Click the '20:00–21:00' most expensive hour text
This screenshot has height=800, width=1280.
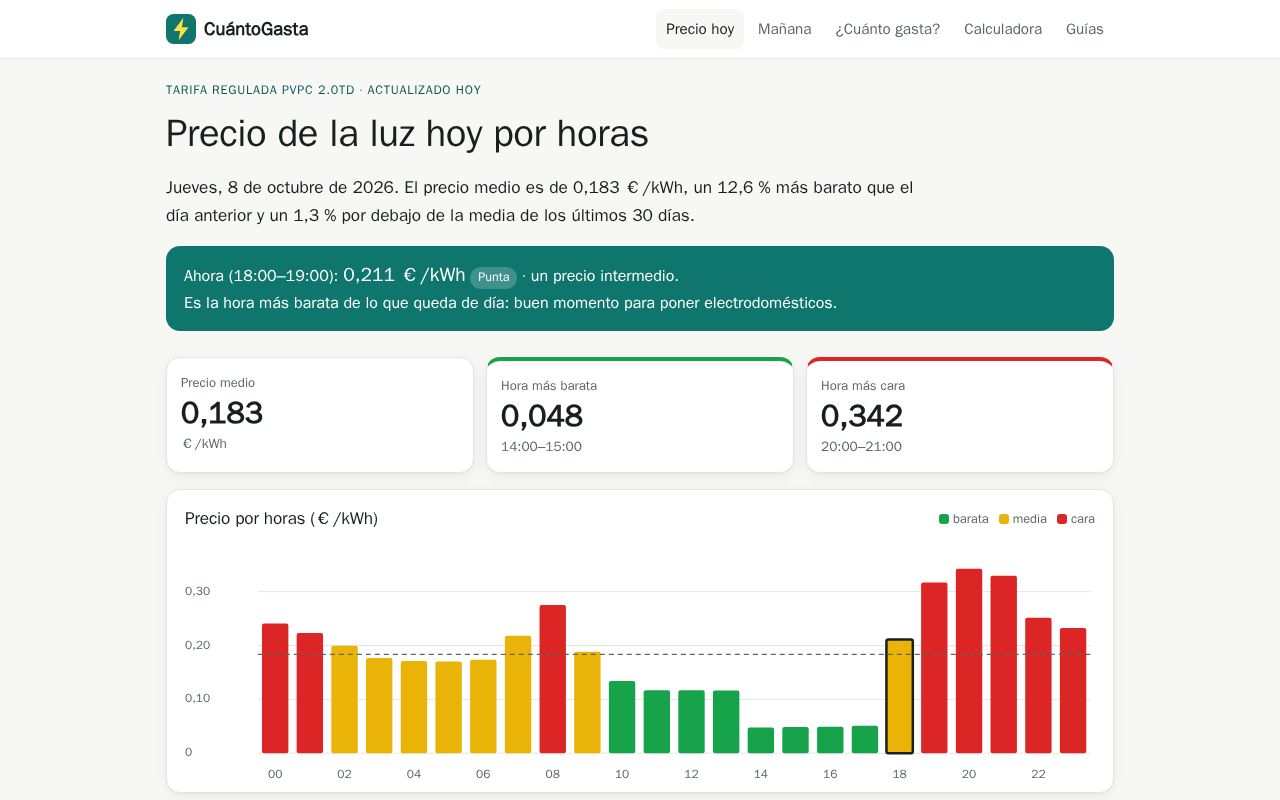tap(861, 447)
